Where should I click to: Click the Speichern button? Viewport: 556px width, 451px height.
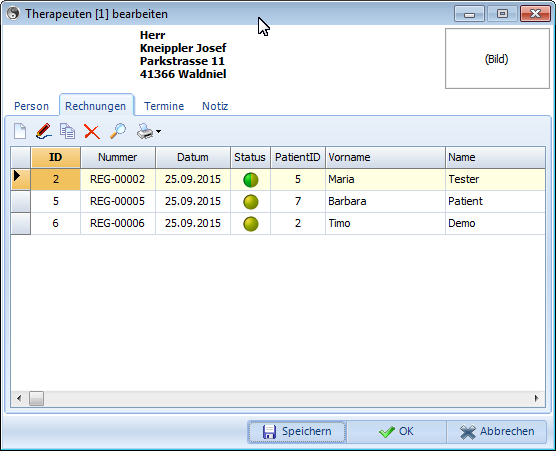pyautogui.click(x=297, y=431)
